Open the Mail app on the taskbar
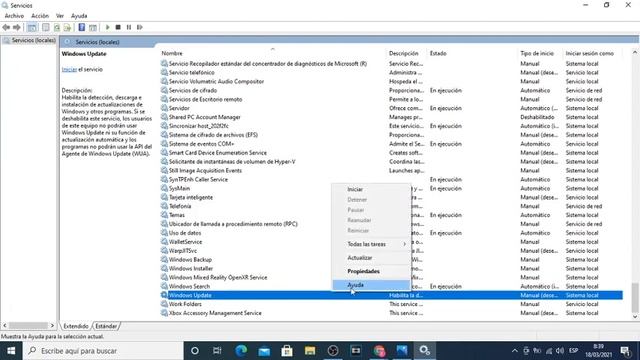The height and width of the screenshot is (360, 640). point(264,351)
